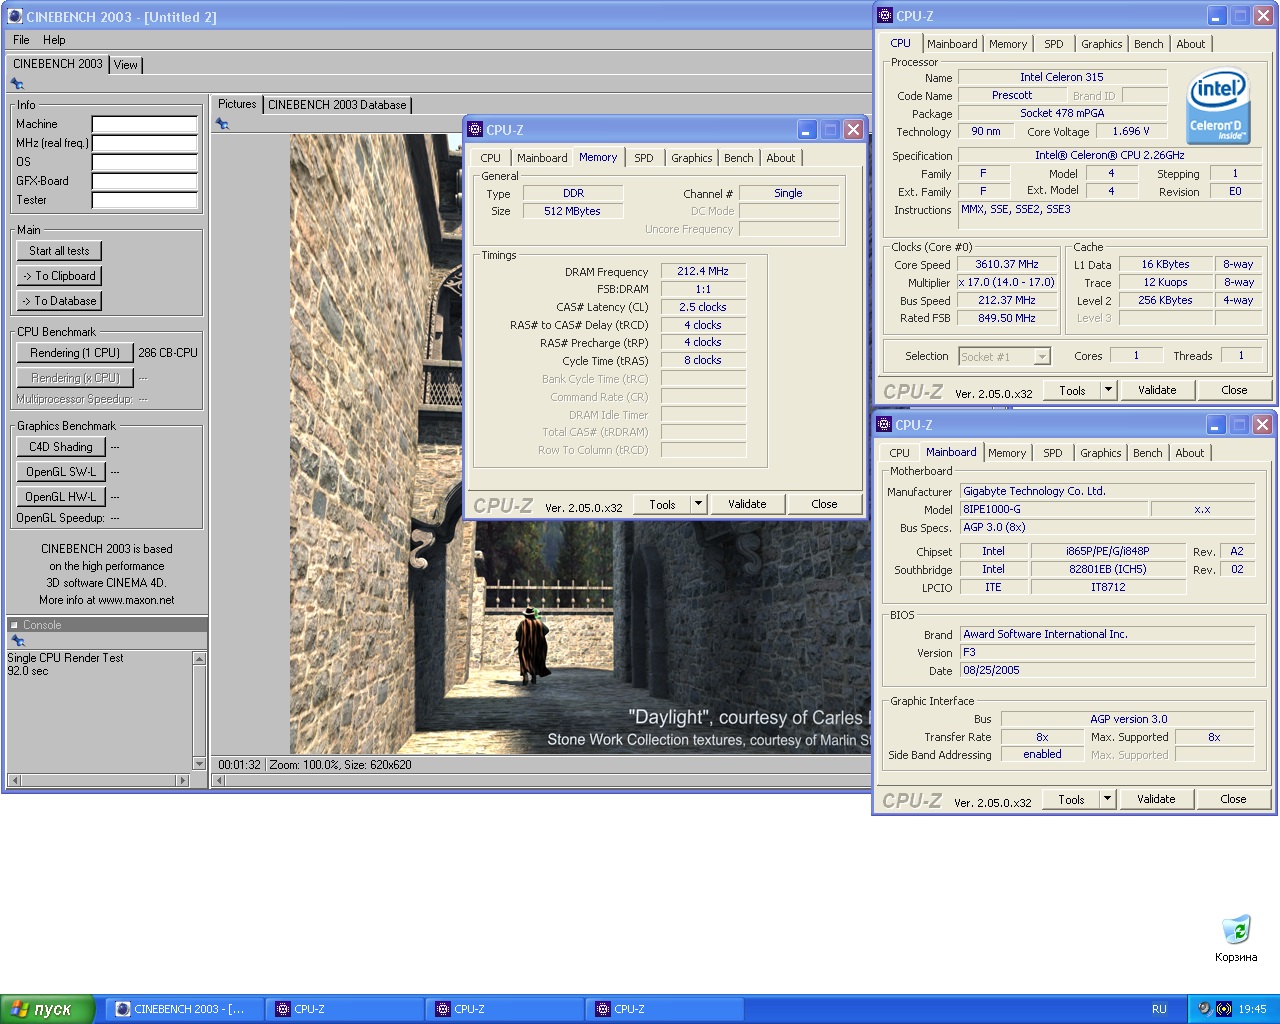Image resolution: width=1280 pixels, height=1024 pixels.
Task: Click pin icon in Cinebench Info panel
Action: click(x=17, y=84)
